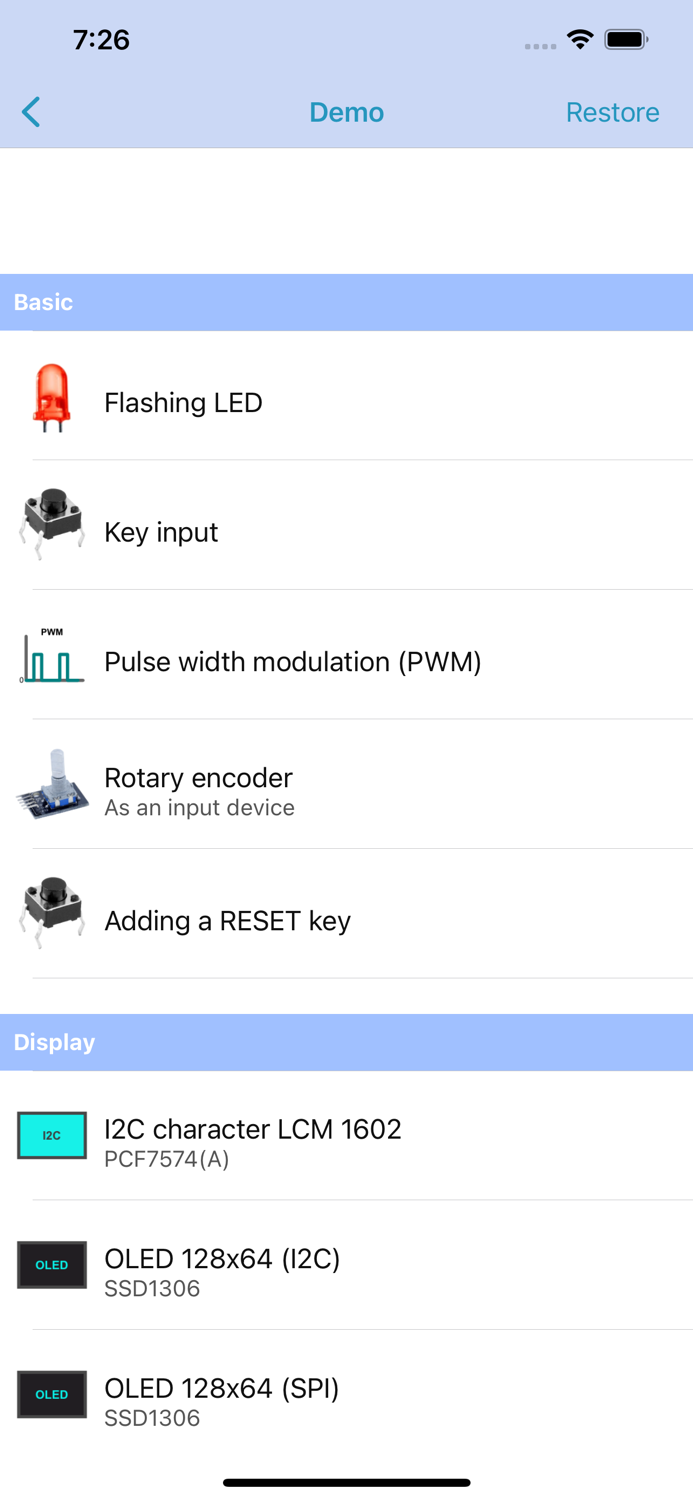Tap the Restore button
Image resolution: width=693 pixels, height=1500 pixels.
click(x=613, y=112)
